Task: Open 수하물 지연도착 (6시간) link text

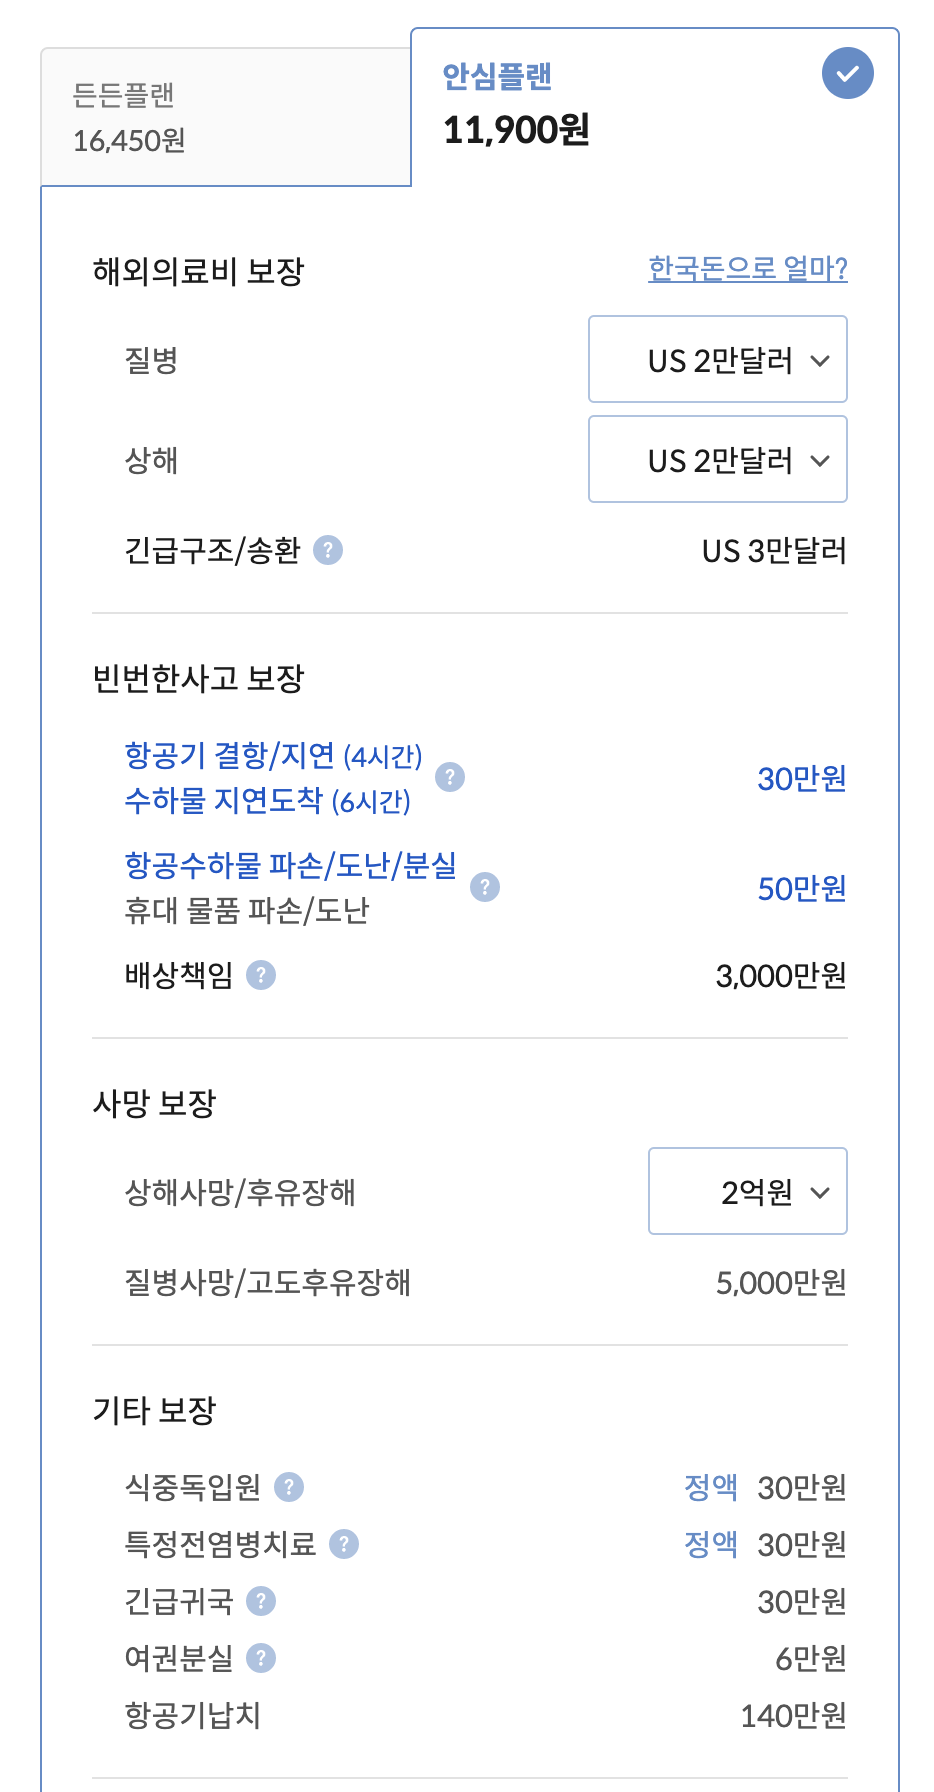Action: pos(267,800)
